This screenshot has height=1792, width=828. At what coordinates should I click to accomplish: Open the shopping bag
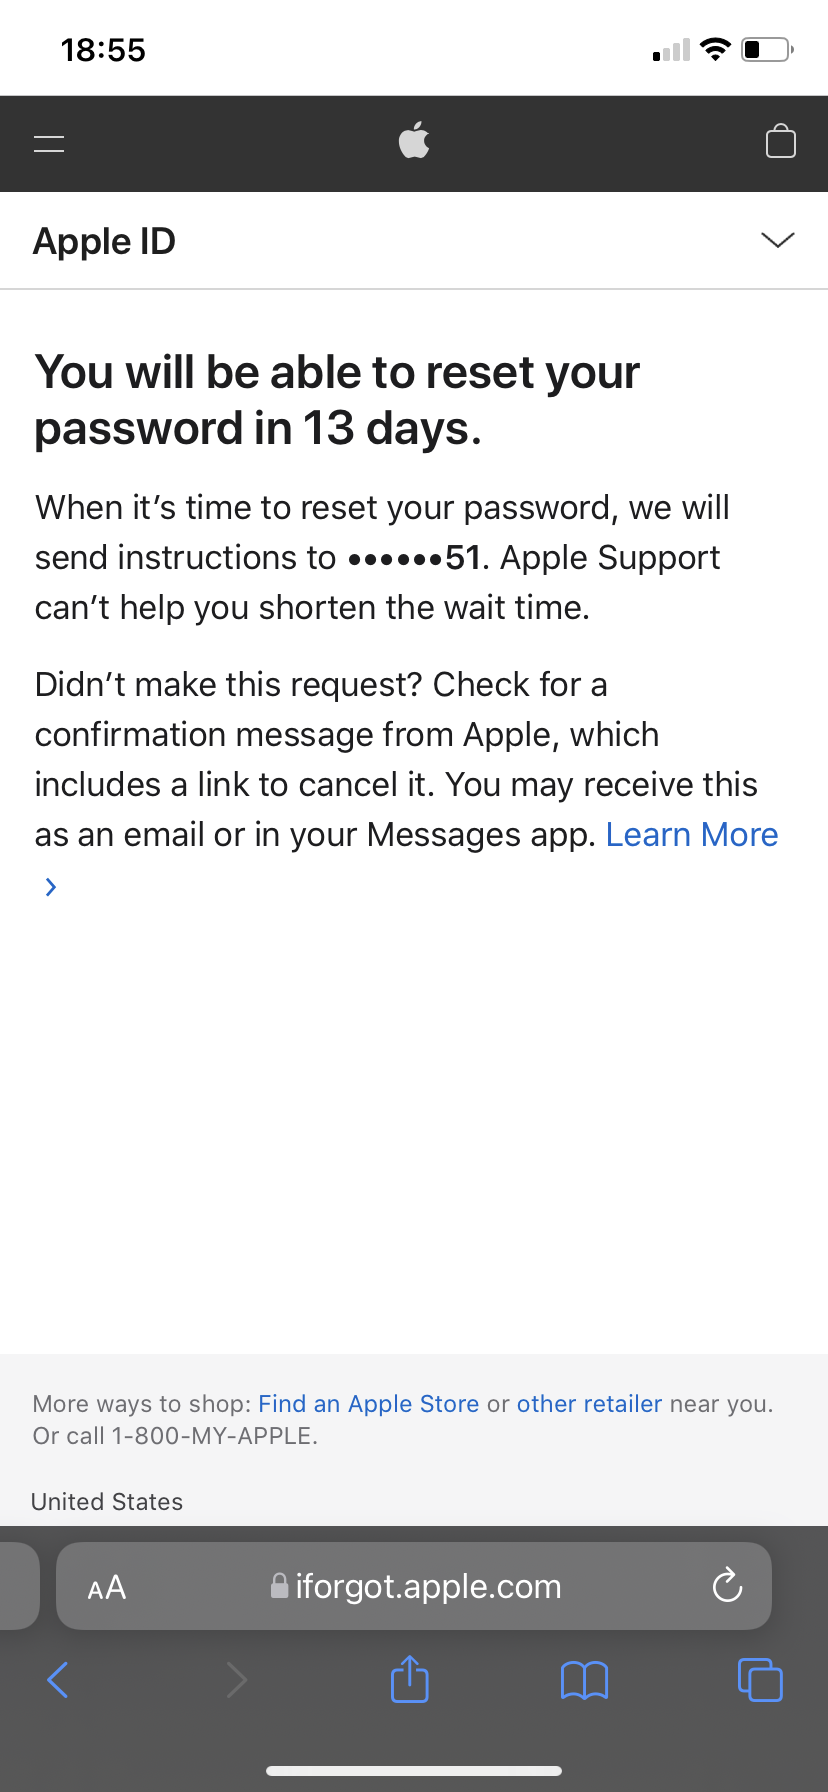click(x=781, y=141)
